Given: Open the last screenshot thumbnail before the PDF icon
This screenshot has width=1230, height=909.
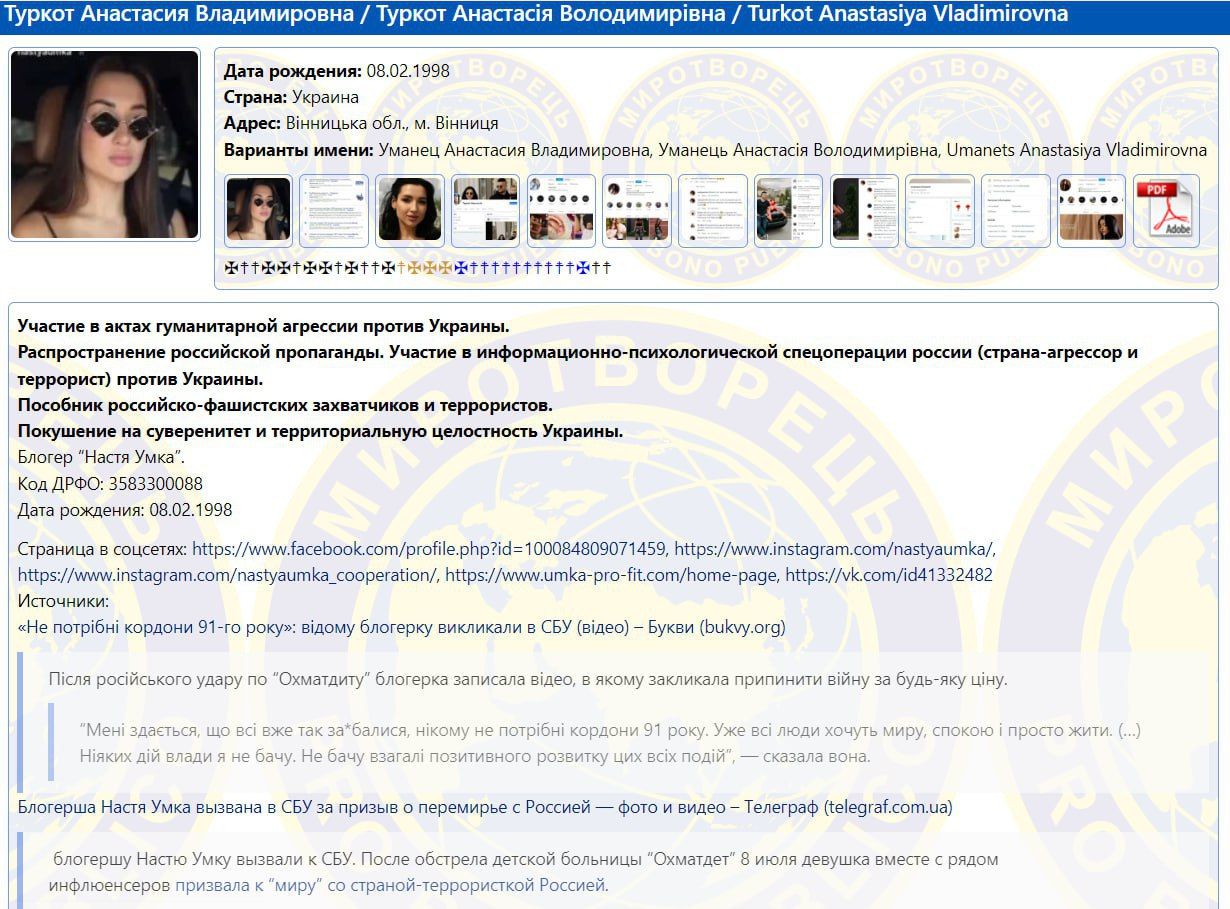Looking at the screenshot, I should click(x=1092, y=211).
